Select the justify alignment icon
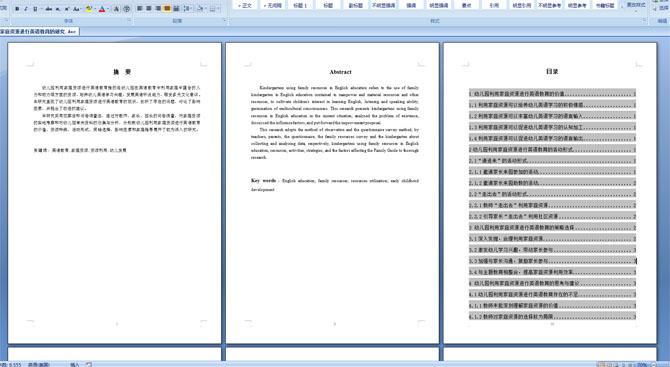 (167, 8)
